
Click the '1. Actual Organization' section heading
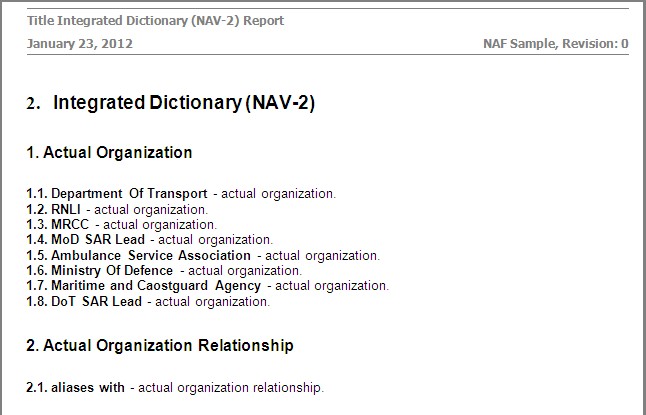click(x=109, y=153)
